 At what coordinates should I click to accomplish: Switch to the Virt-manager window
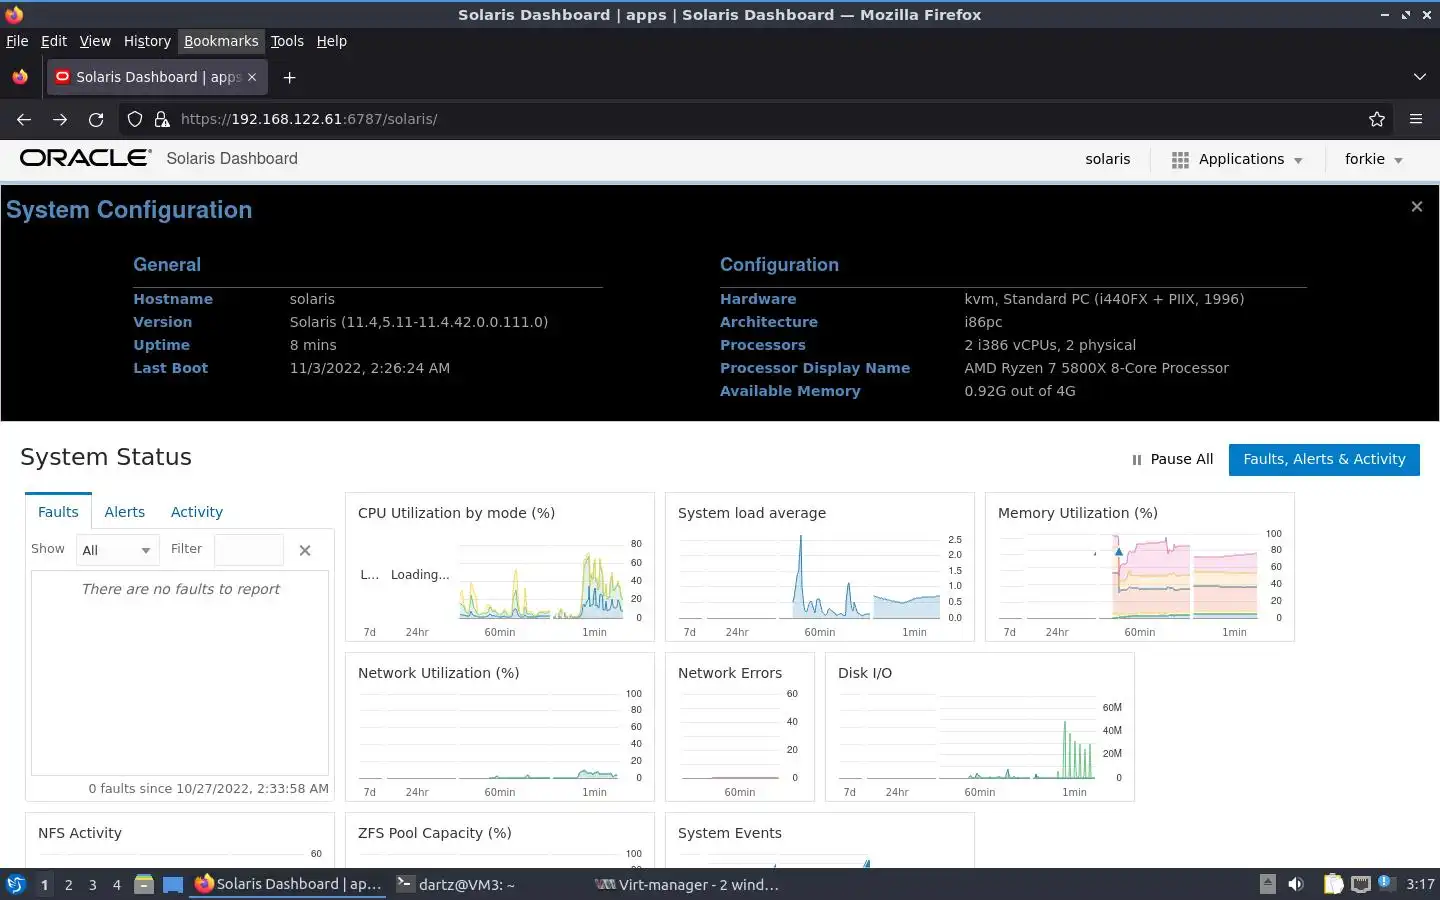pyautogui.click(x=688, y=884)
